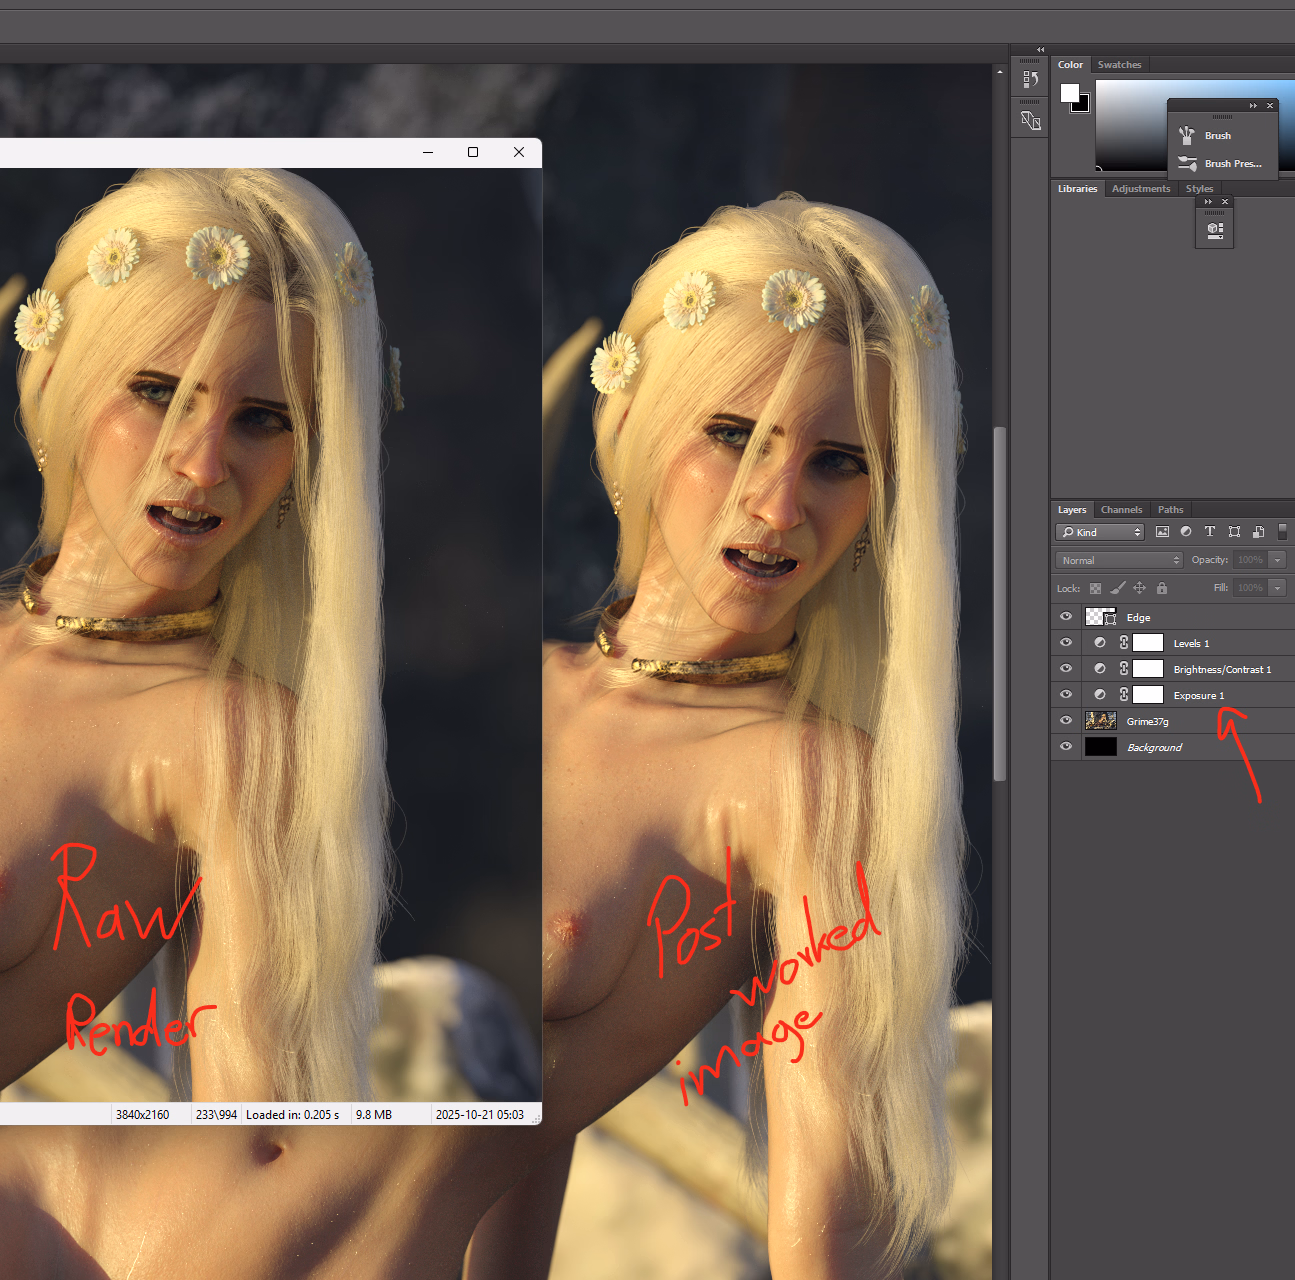Image resolution: width=1295 pixels, height=1280 pixels.
Task: Hide the Edge layer
Action: (1066, 617)
